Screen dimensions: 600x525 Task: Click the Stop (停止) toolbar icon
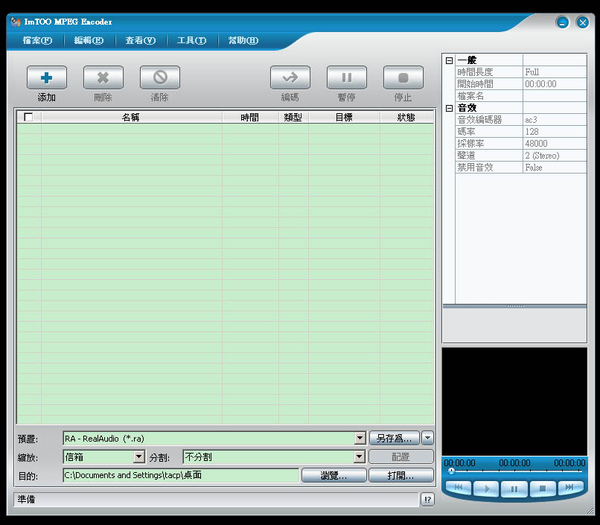(403, 77)
